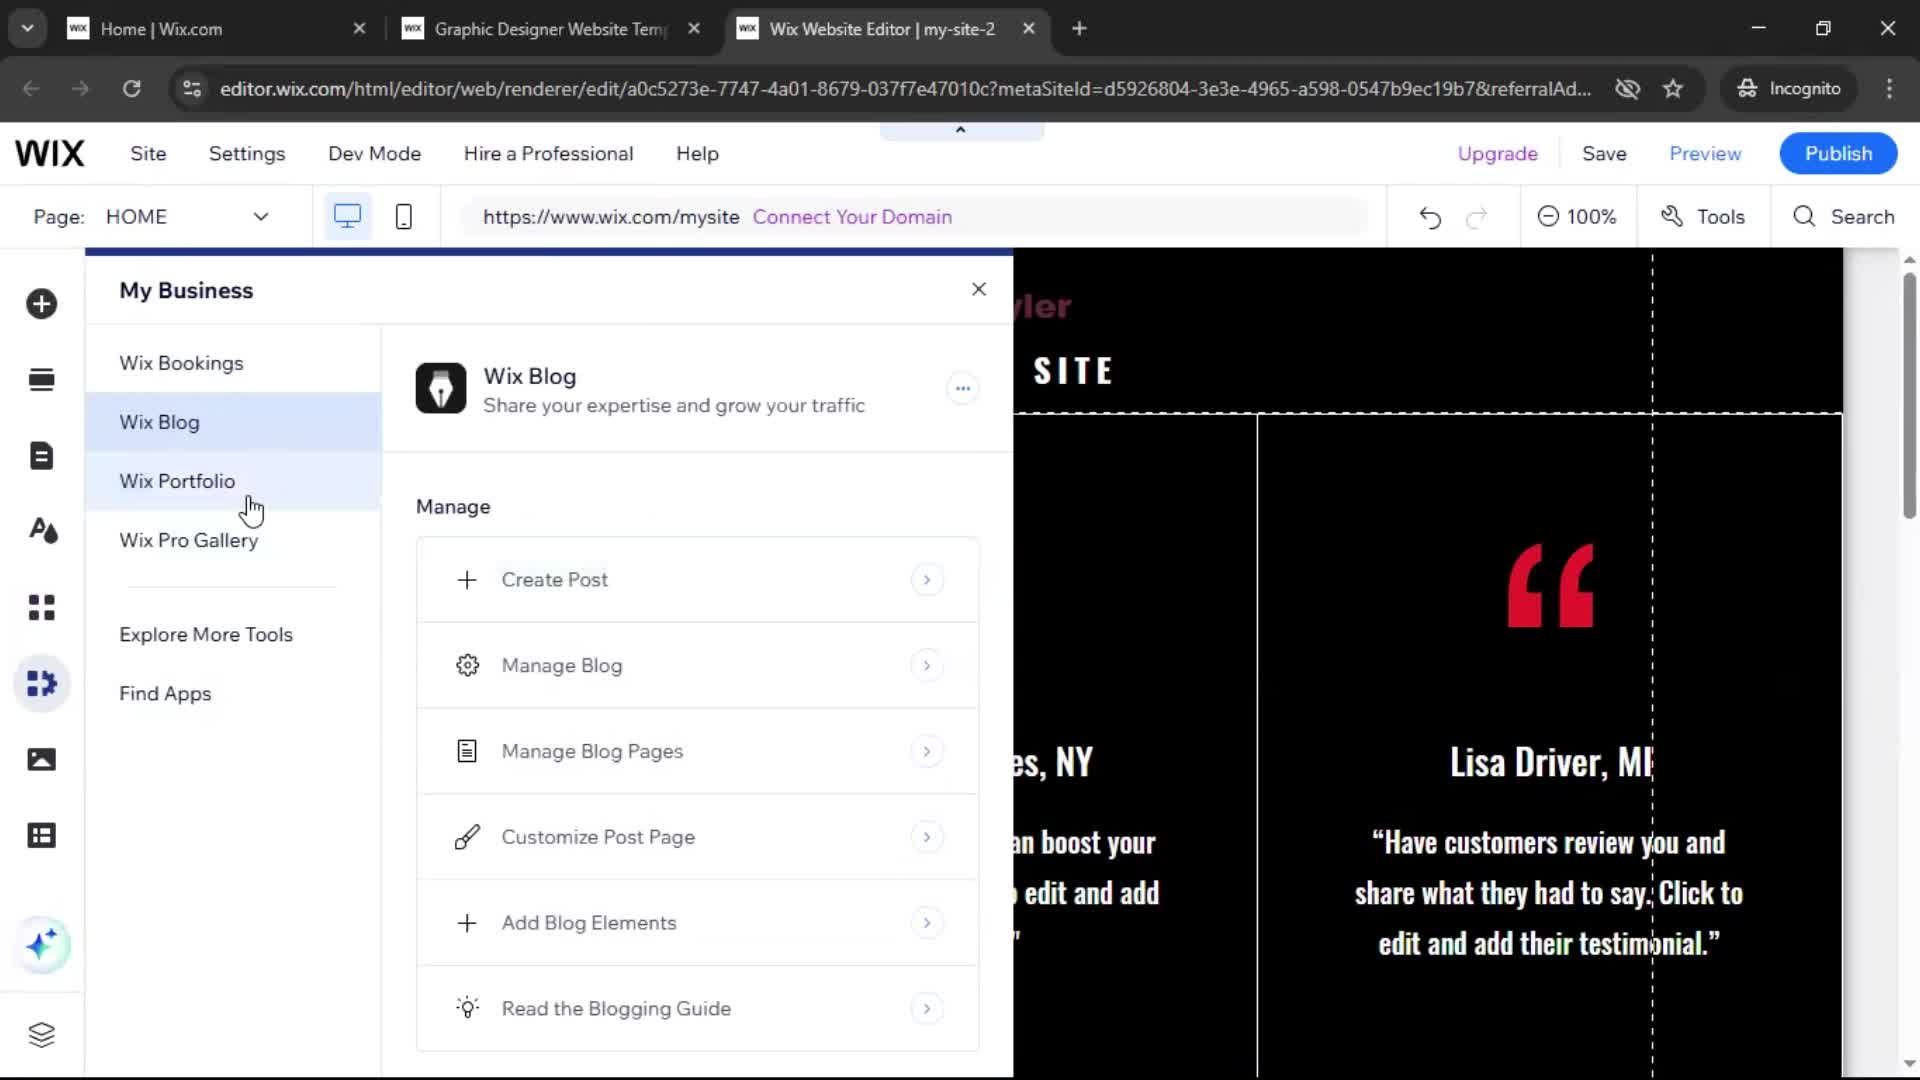Click the Upgrade link
Screen dimensions: 1920x1080
pyautogui.click(x=1497, y=154)
